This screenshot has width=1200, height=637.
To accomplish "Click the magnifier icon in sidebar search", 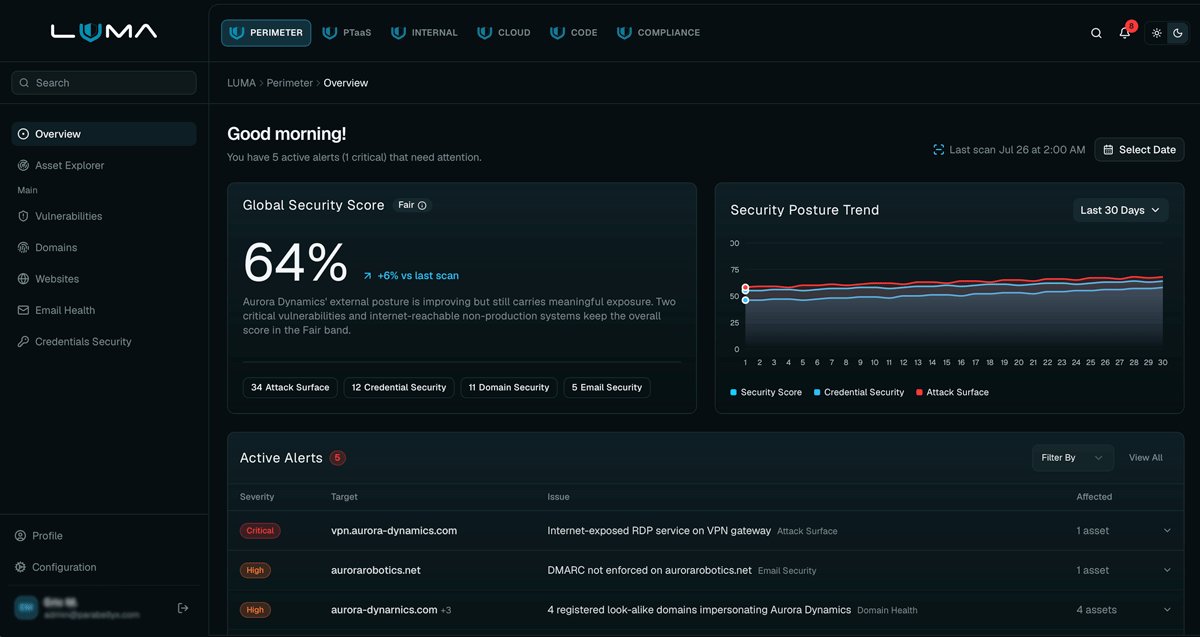I will pos(25,83).
